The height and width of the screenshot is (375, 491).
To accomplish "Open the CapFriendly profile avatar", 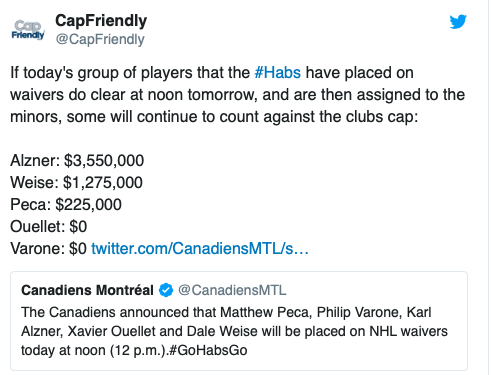I will tap(28, 30).
